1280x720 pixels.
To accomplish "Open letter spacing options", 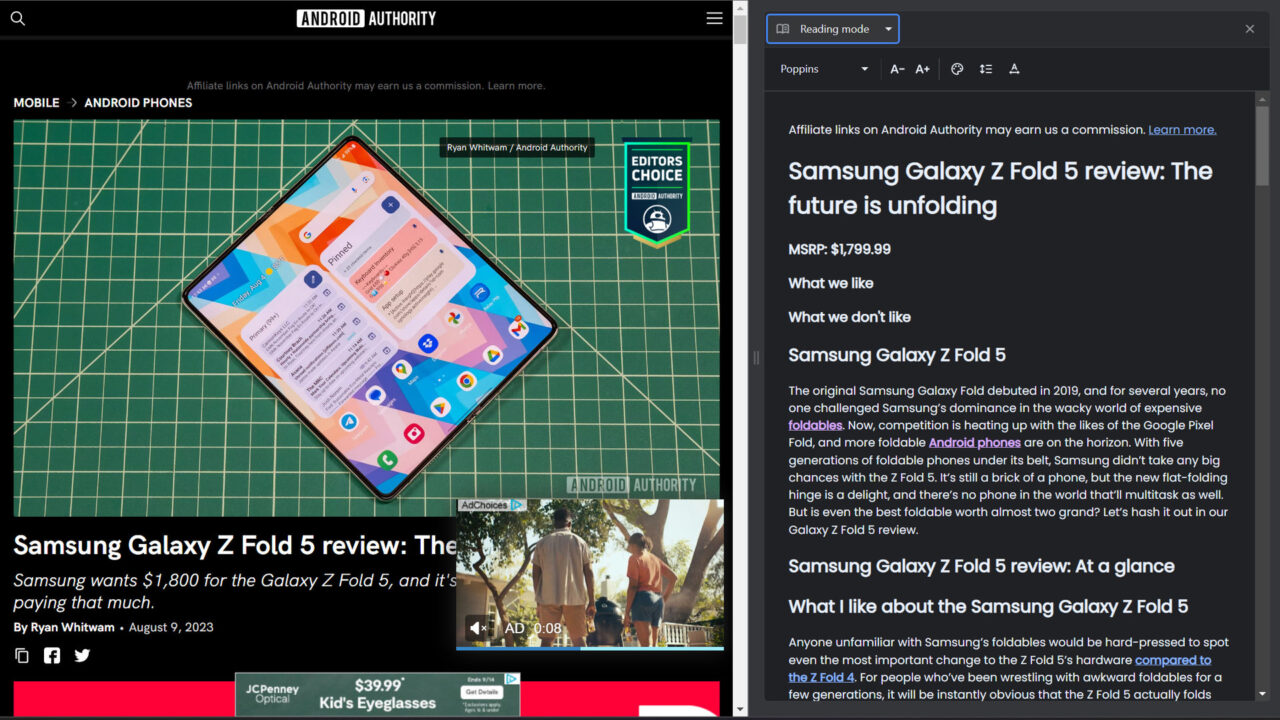I will point(1014,69).
